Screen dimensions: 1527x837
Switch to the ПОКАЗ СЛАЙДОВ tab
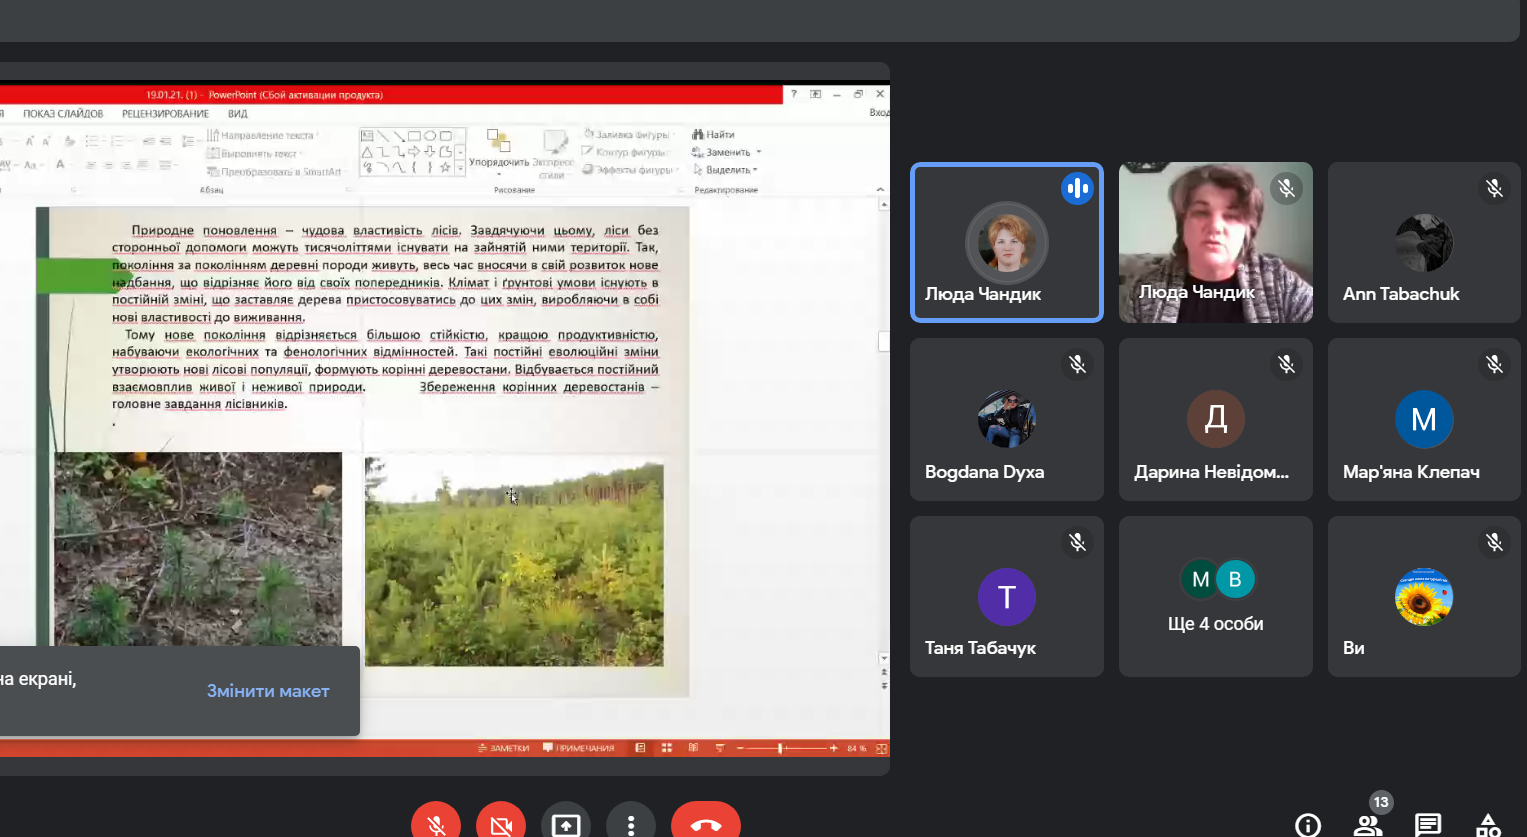[63, 114]
